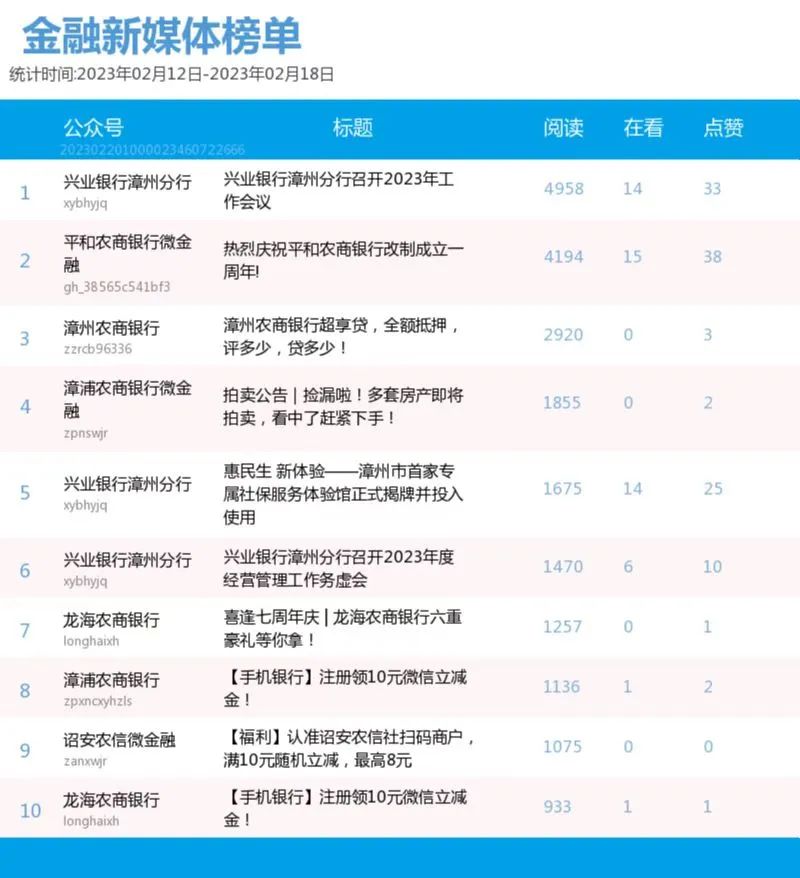Click account ID zanxwjr
This screenshot has width=800, height=878.
[x=85, y=762]
